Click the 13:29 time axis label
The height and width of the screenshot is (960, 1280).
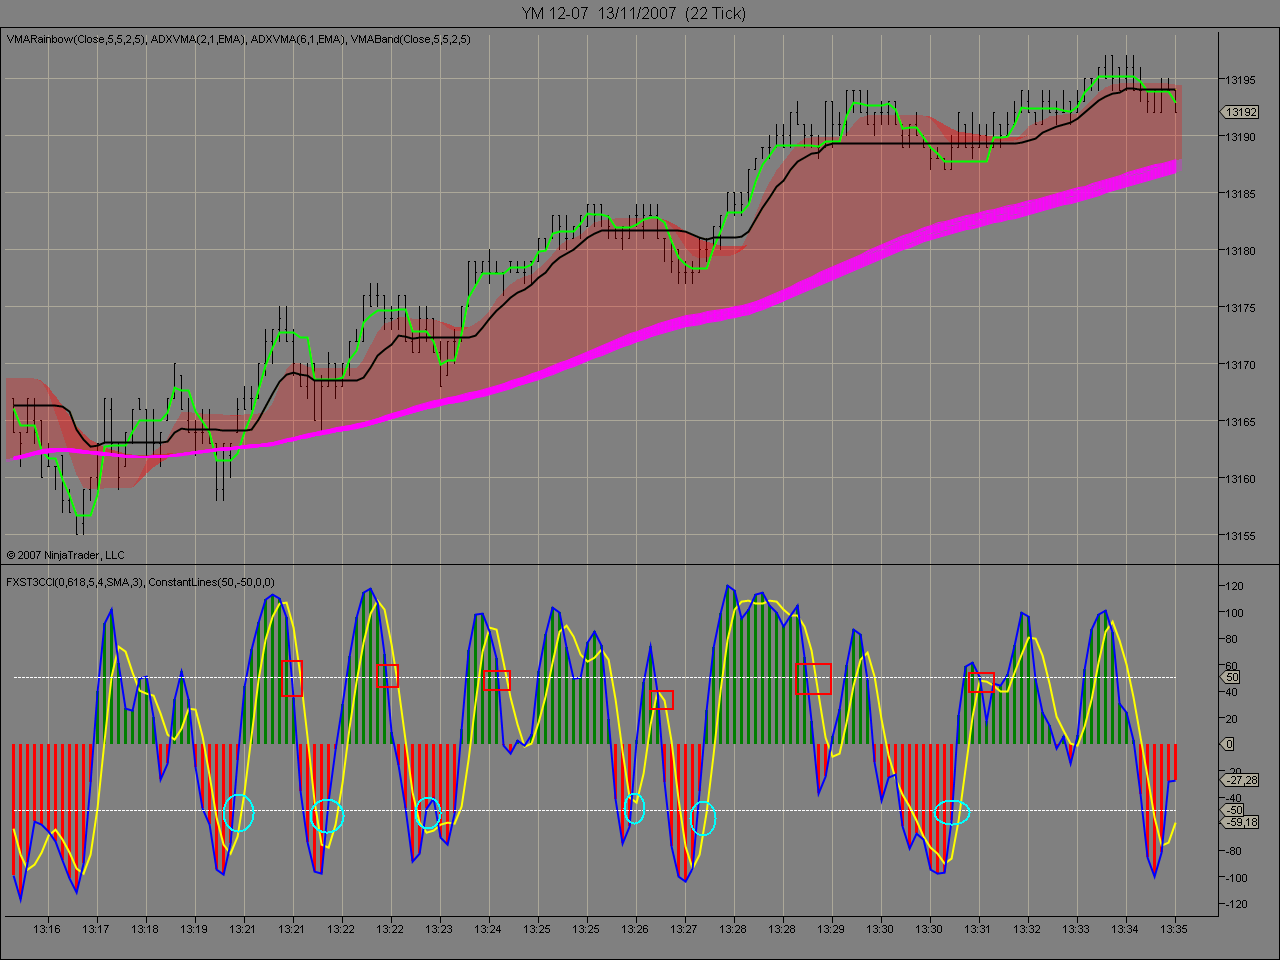831,929
